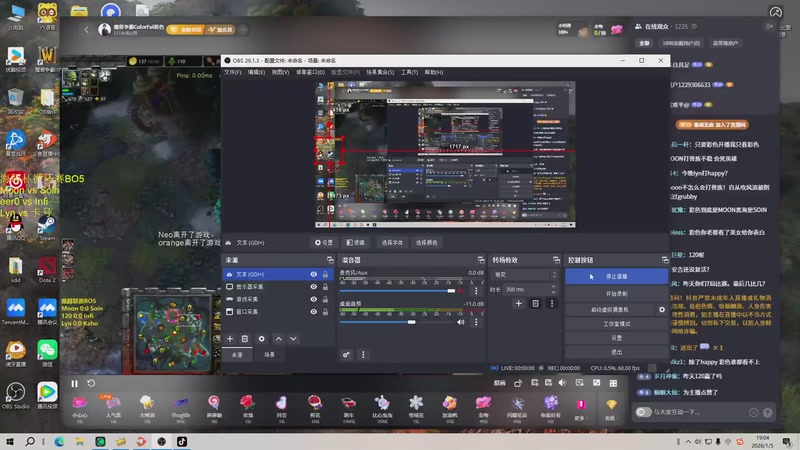Switch to the 来源 tab
Screen dimensions: 800x450
point(237,355)
